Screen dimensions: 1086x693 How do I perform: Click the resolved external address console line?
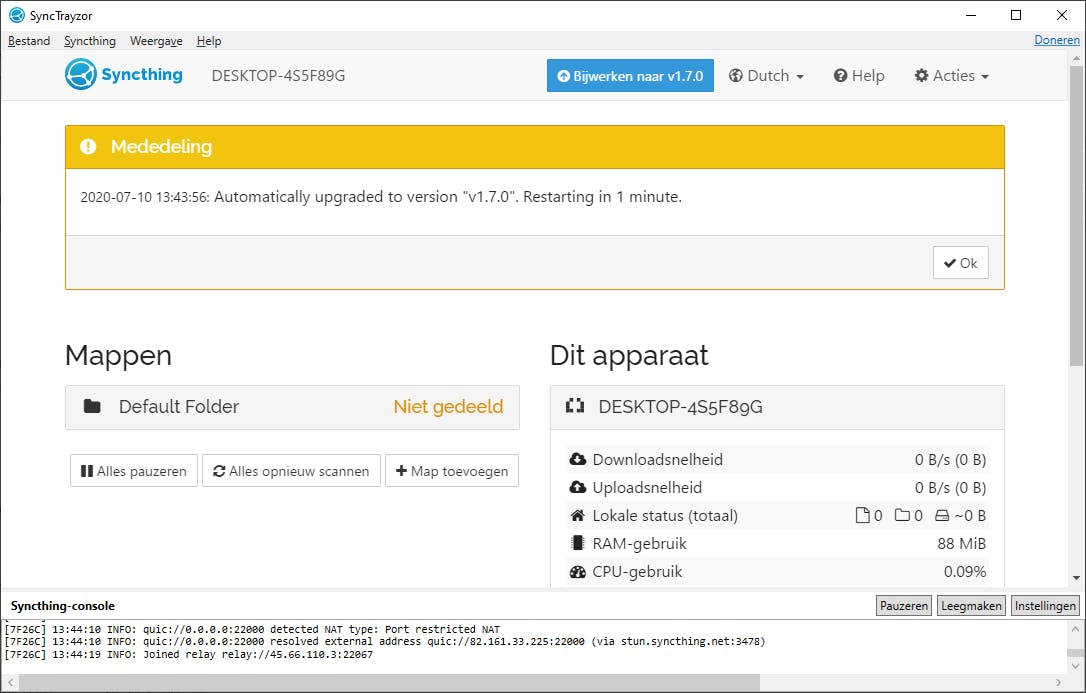tap(385, 642)
